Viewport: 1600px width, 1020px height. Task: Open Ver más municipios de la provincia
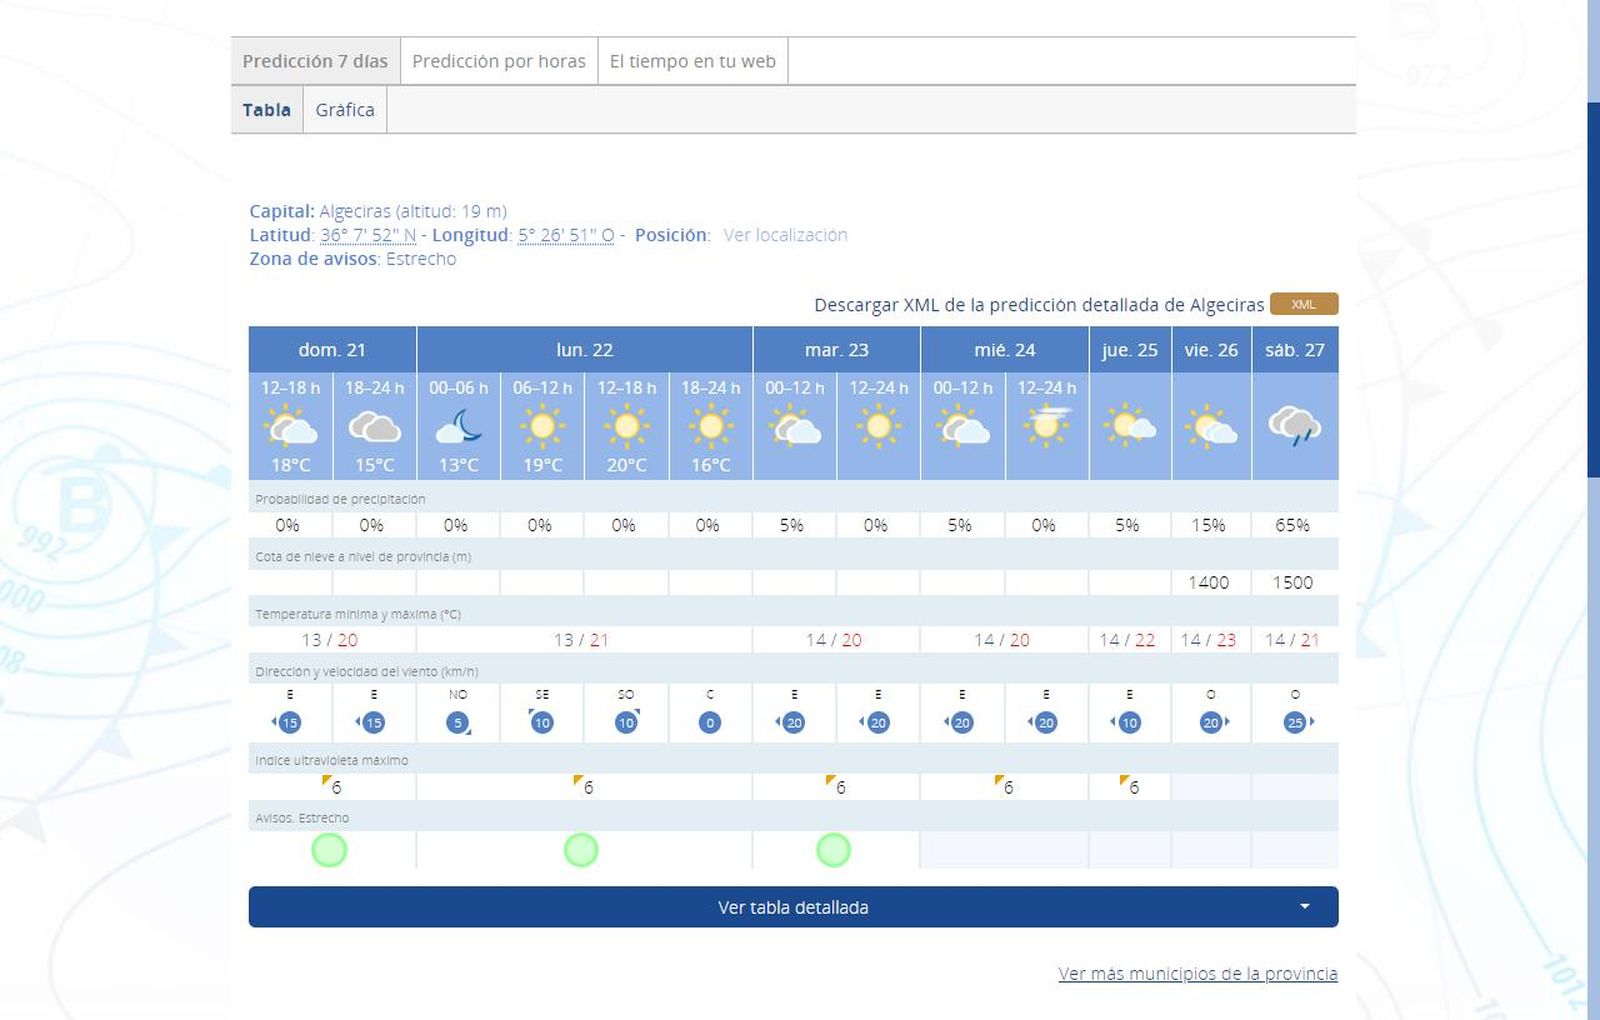point(1198,973)
